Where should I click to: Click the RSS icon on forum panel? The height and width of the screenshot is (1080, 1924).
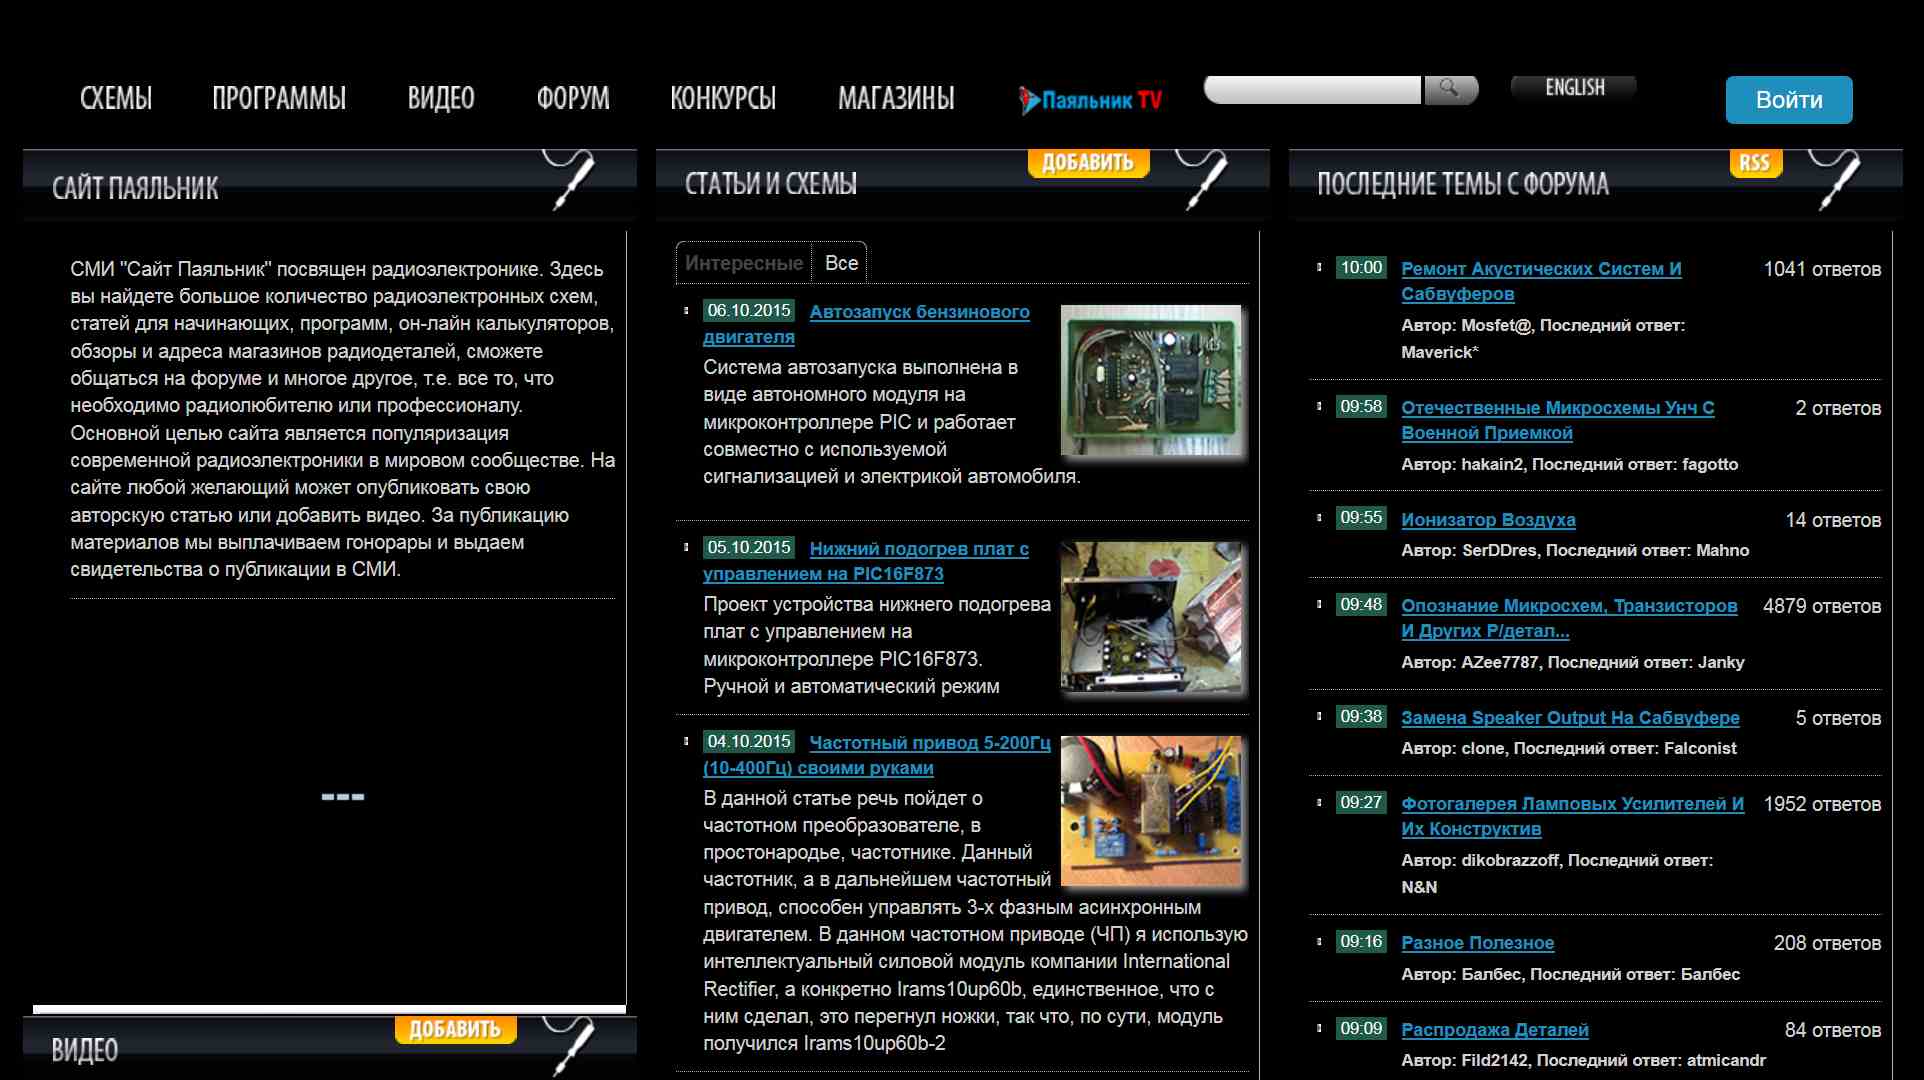pos(1757,162)
